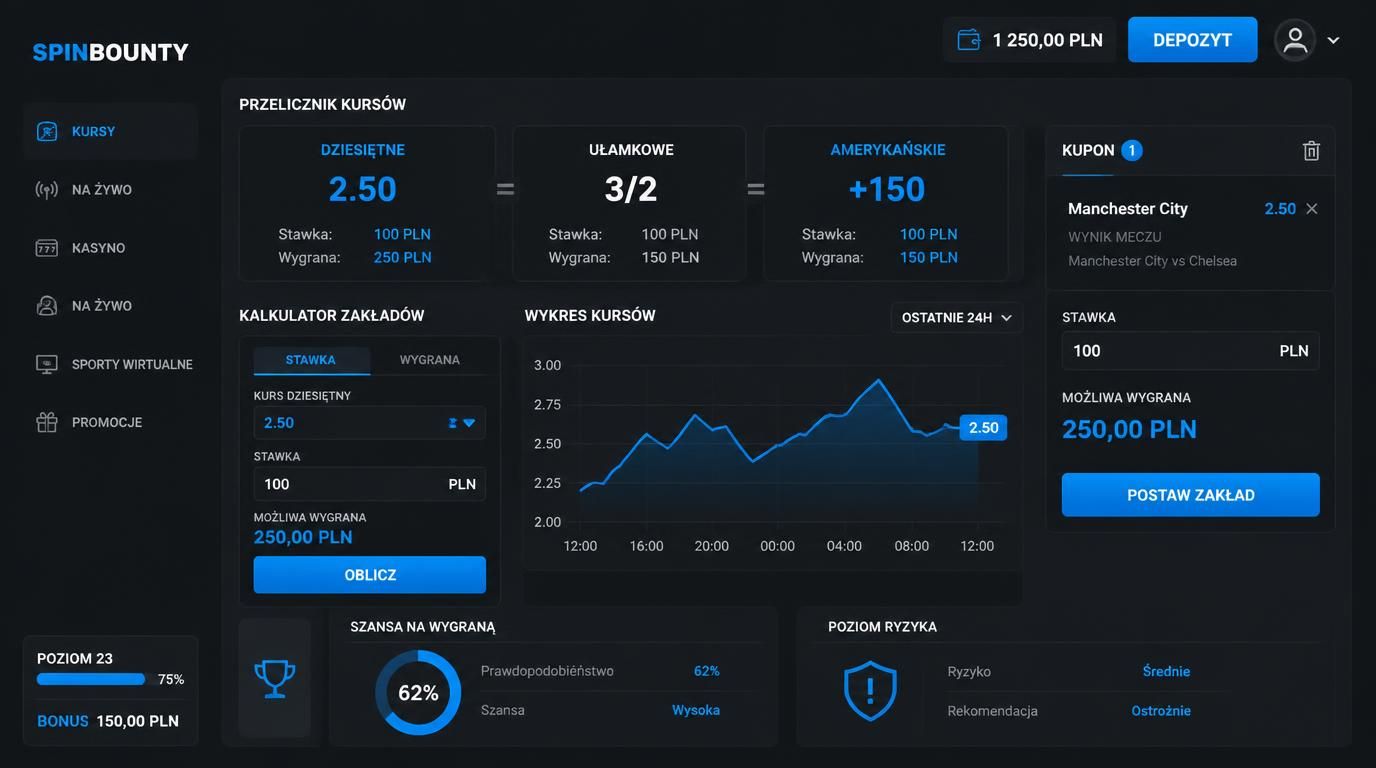This screenshot has height=768, width=1376.
Task: Open Kasyno menu item
Action: [x=111, y=248]
